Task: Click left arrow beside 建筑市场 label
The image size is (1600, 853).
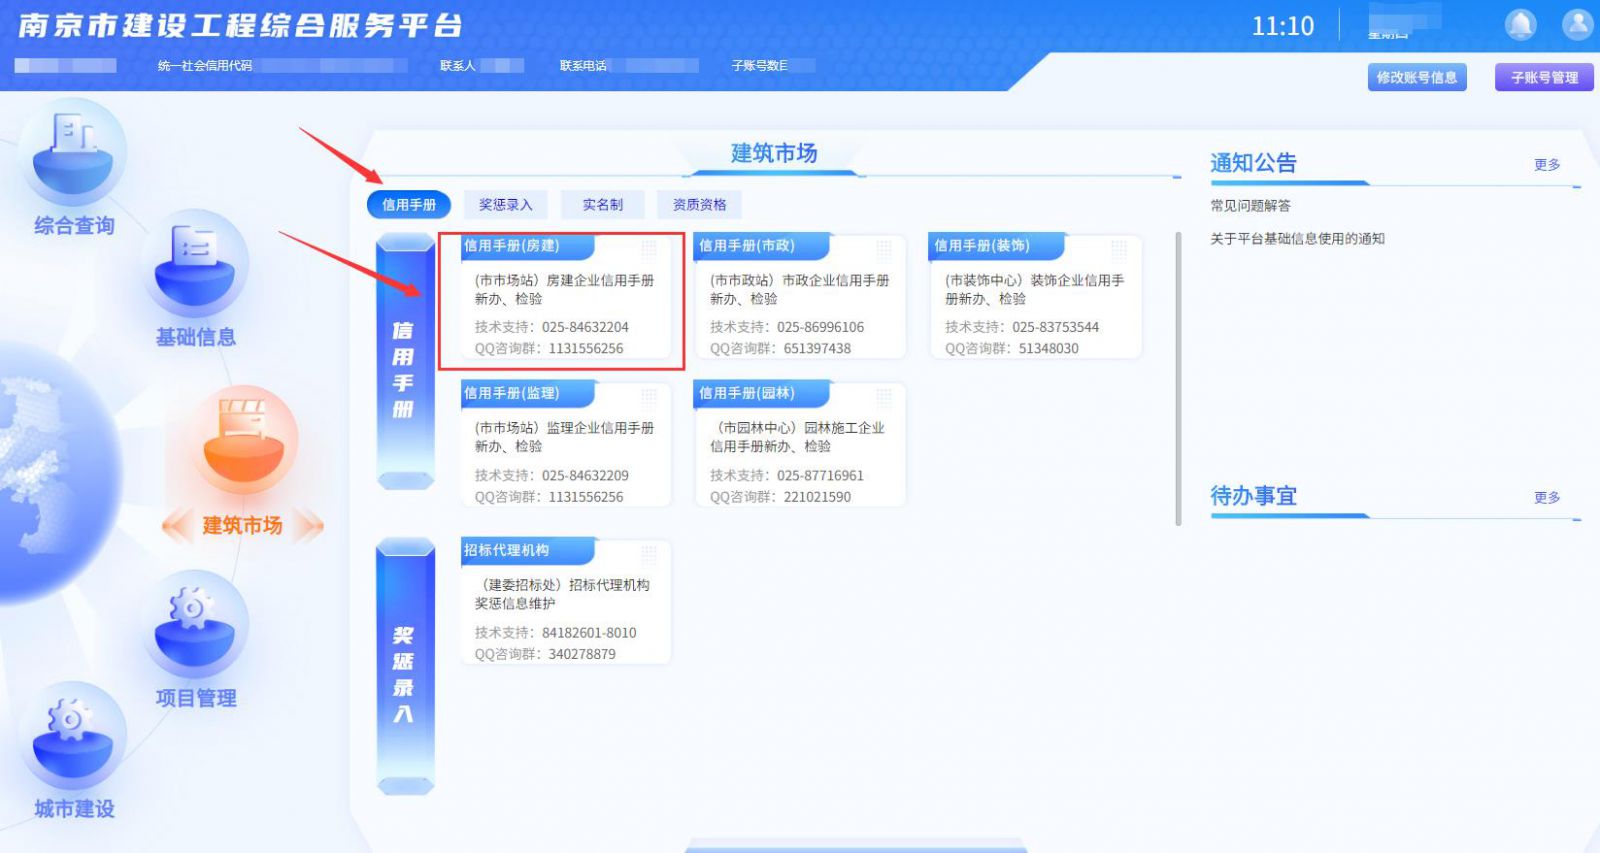Action: [x=177, y=524]
